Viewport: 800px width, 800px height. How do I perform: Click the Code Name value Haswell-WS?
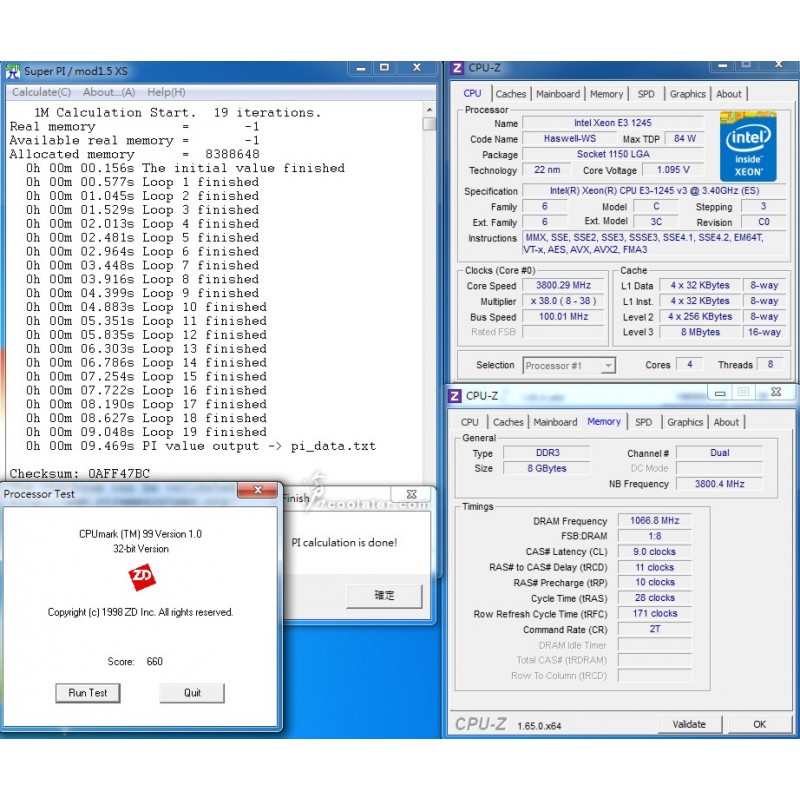click(569, 139)
